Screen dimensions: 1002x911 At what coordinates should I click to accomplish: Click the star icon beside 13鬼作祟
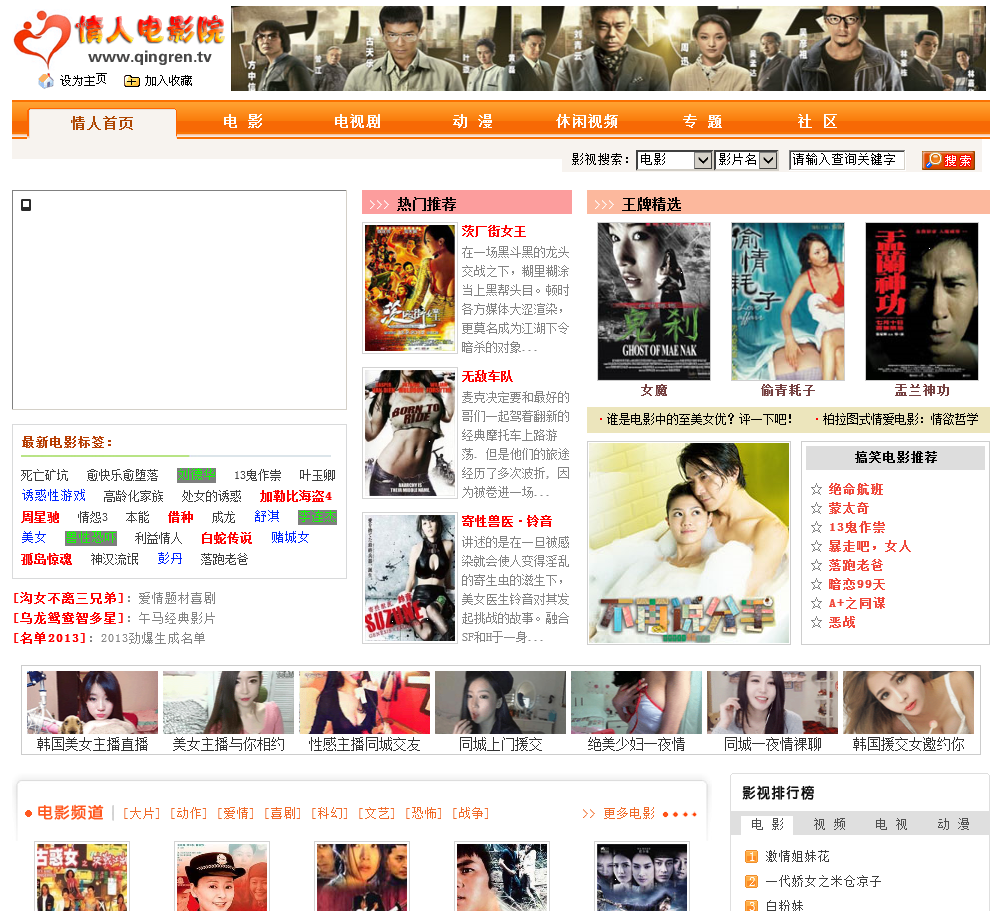click(x=816, y=527)
